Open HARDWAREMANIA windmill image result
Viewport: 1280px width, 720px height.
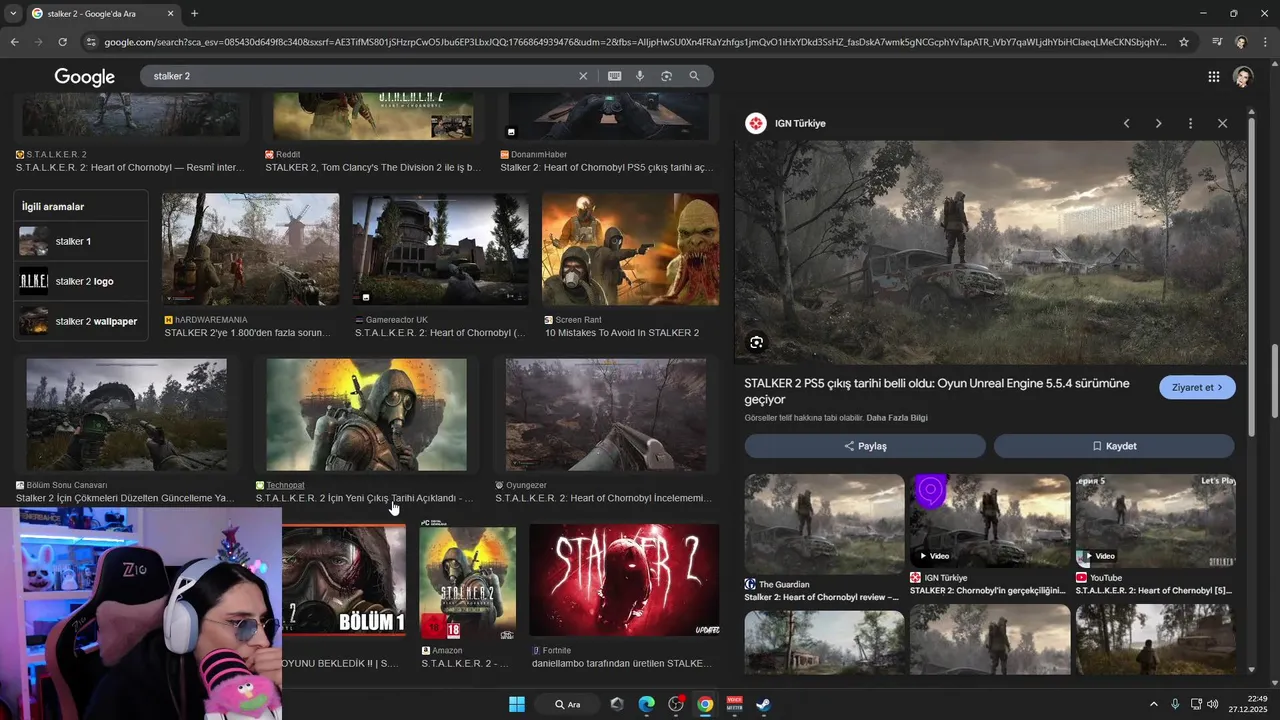pos(250,249)
